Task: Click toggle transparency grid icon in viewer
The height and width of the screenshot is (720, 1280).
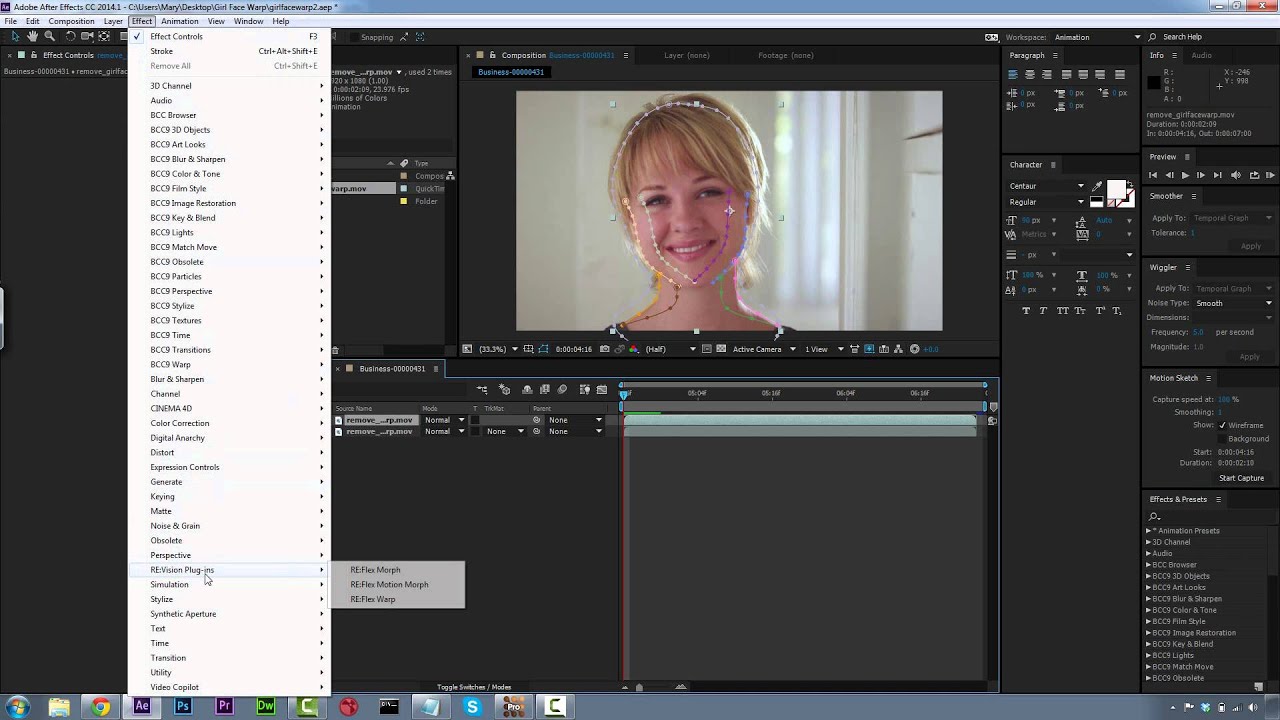Action: 721,349
